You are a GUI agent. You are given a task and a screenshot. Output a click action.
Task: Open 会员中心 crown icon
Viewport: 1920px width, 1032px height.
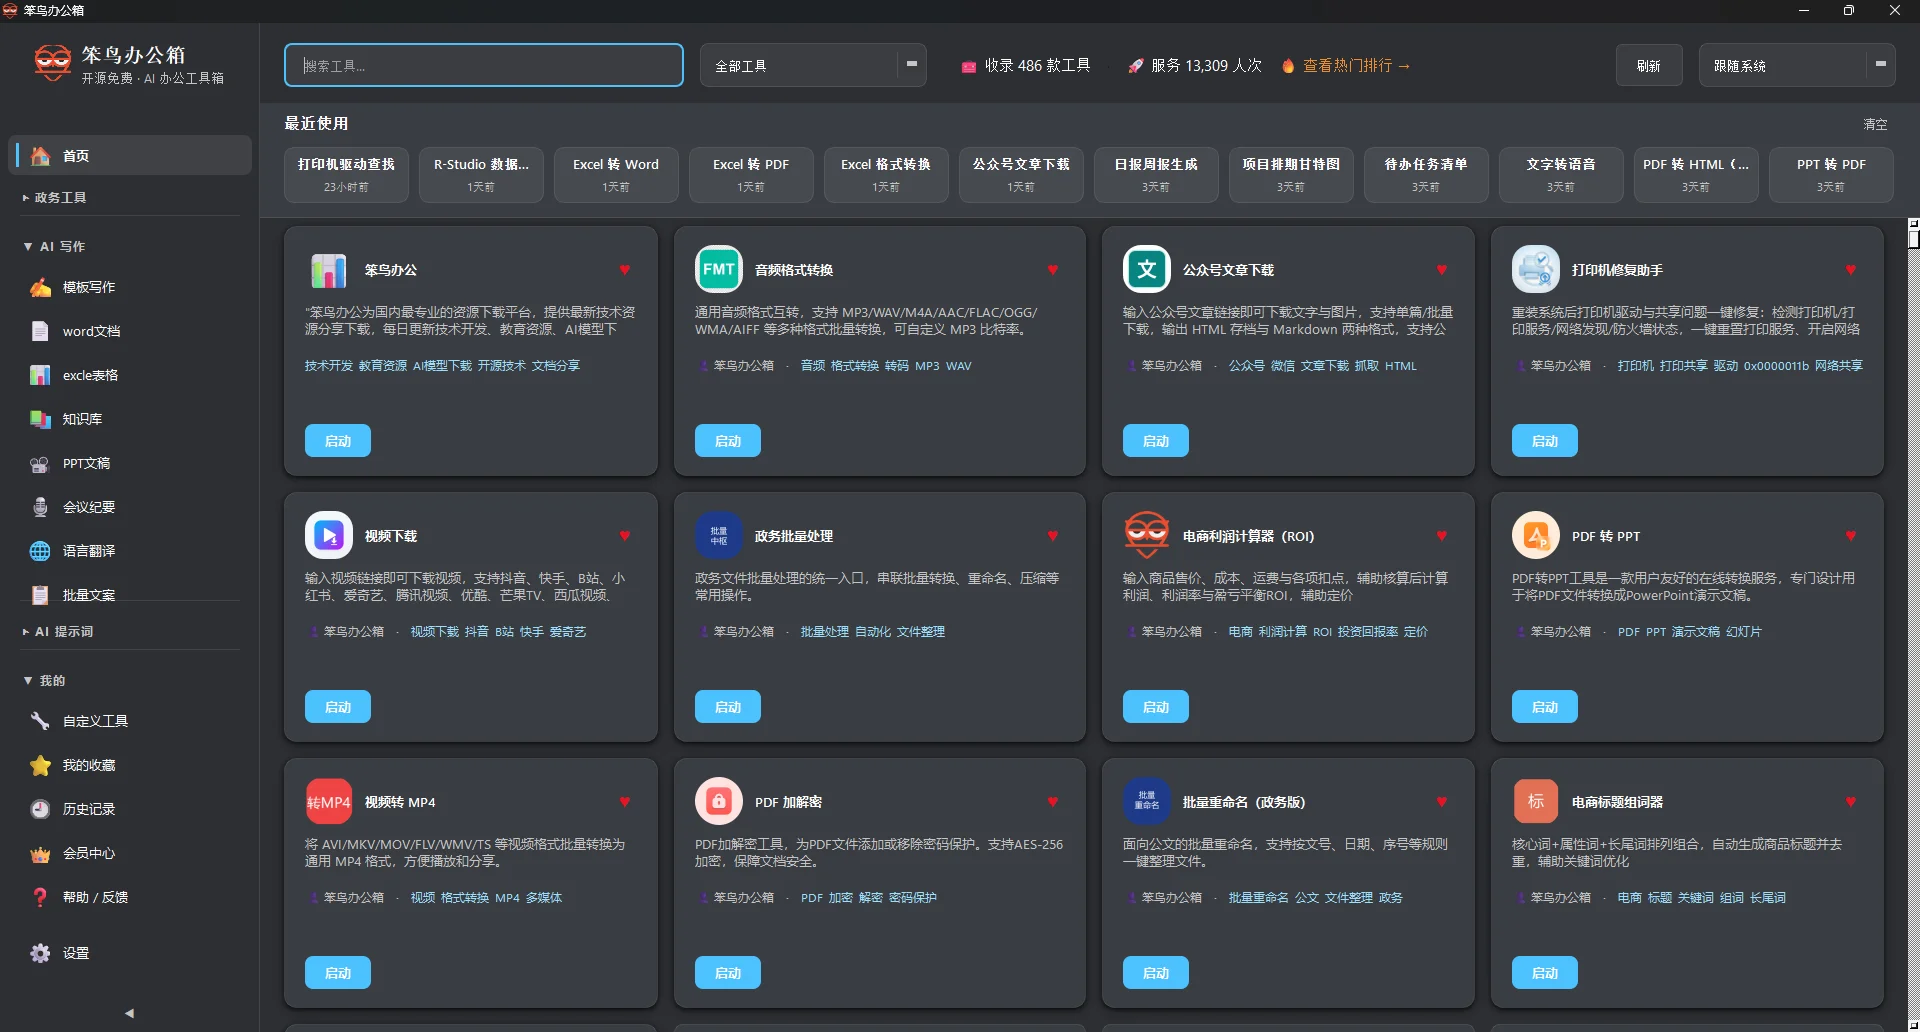(40, 854)
